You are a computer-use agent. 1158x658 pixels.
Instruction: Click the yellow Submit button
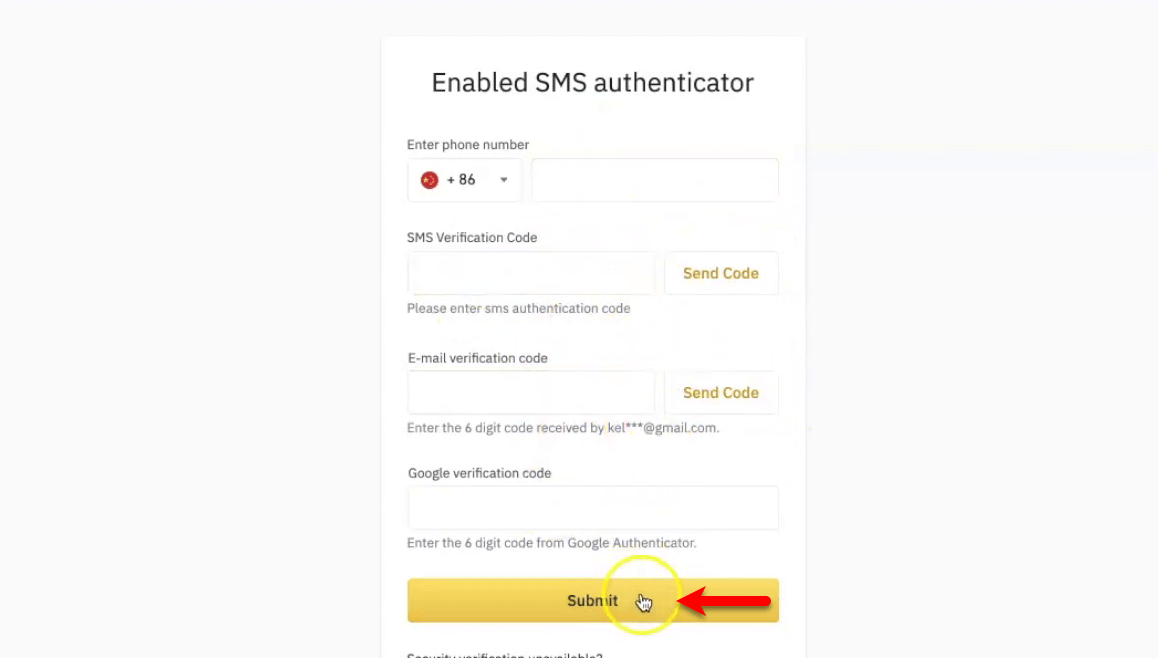(593, 600)
